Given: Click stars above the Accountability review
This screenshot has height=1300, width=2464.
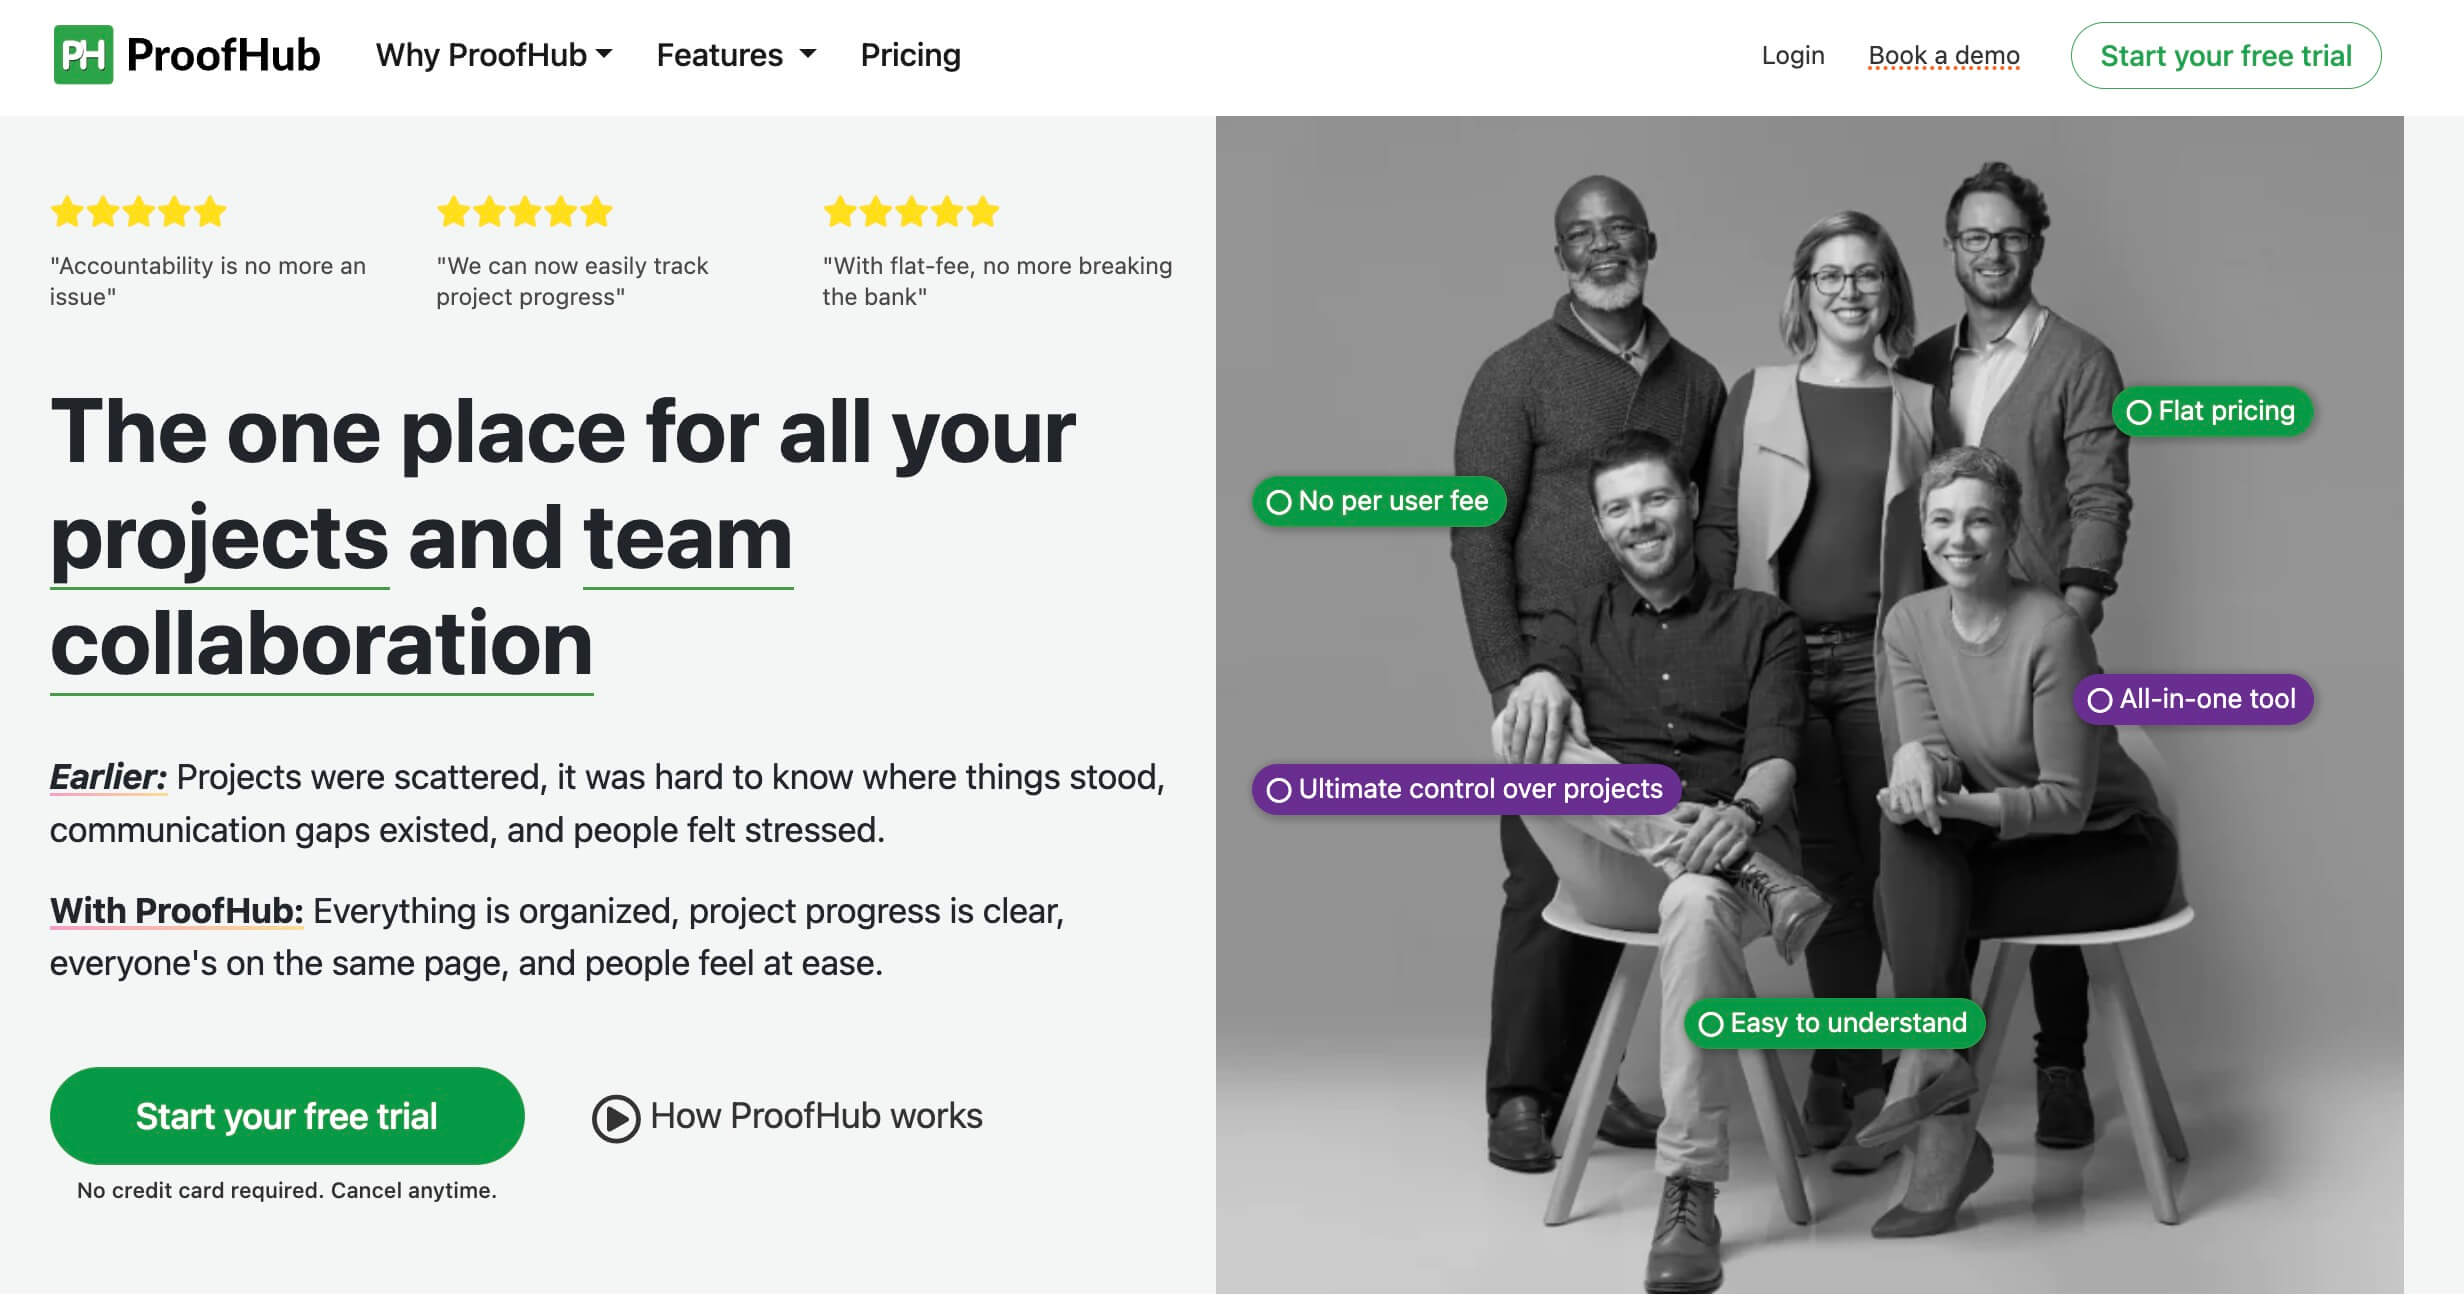Looking at the screenshot, I should (139, 212).
